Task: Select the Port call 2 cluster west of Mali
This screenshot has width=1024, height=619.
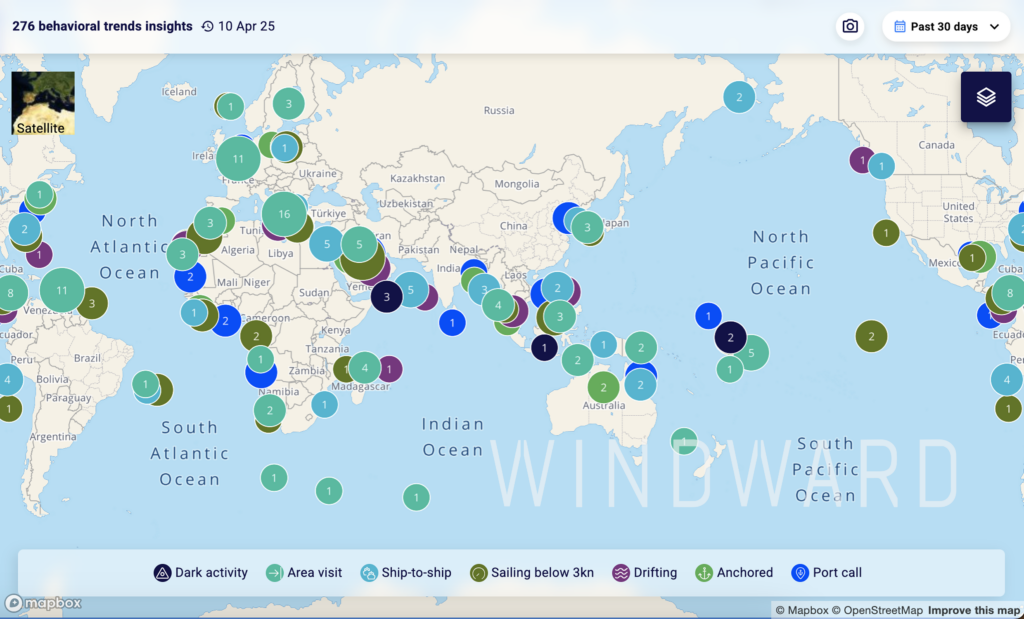Action: pyautogui.click(x=190, y=276)
